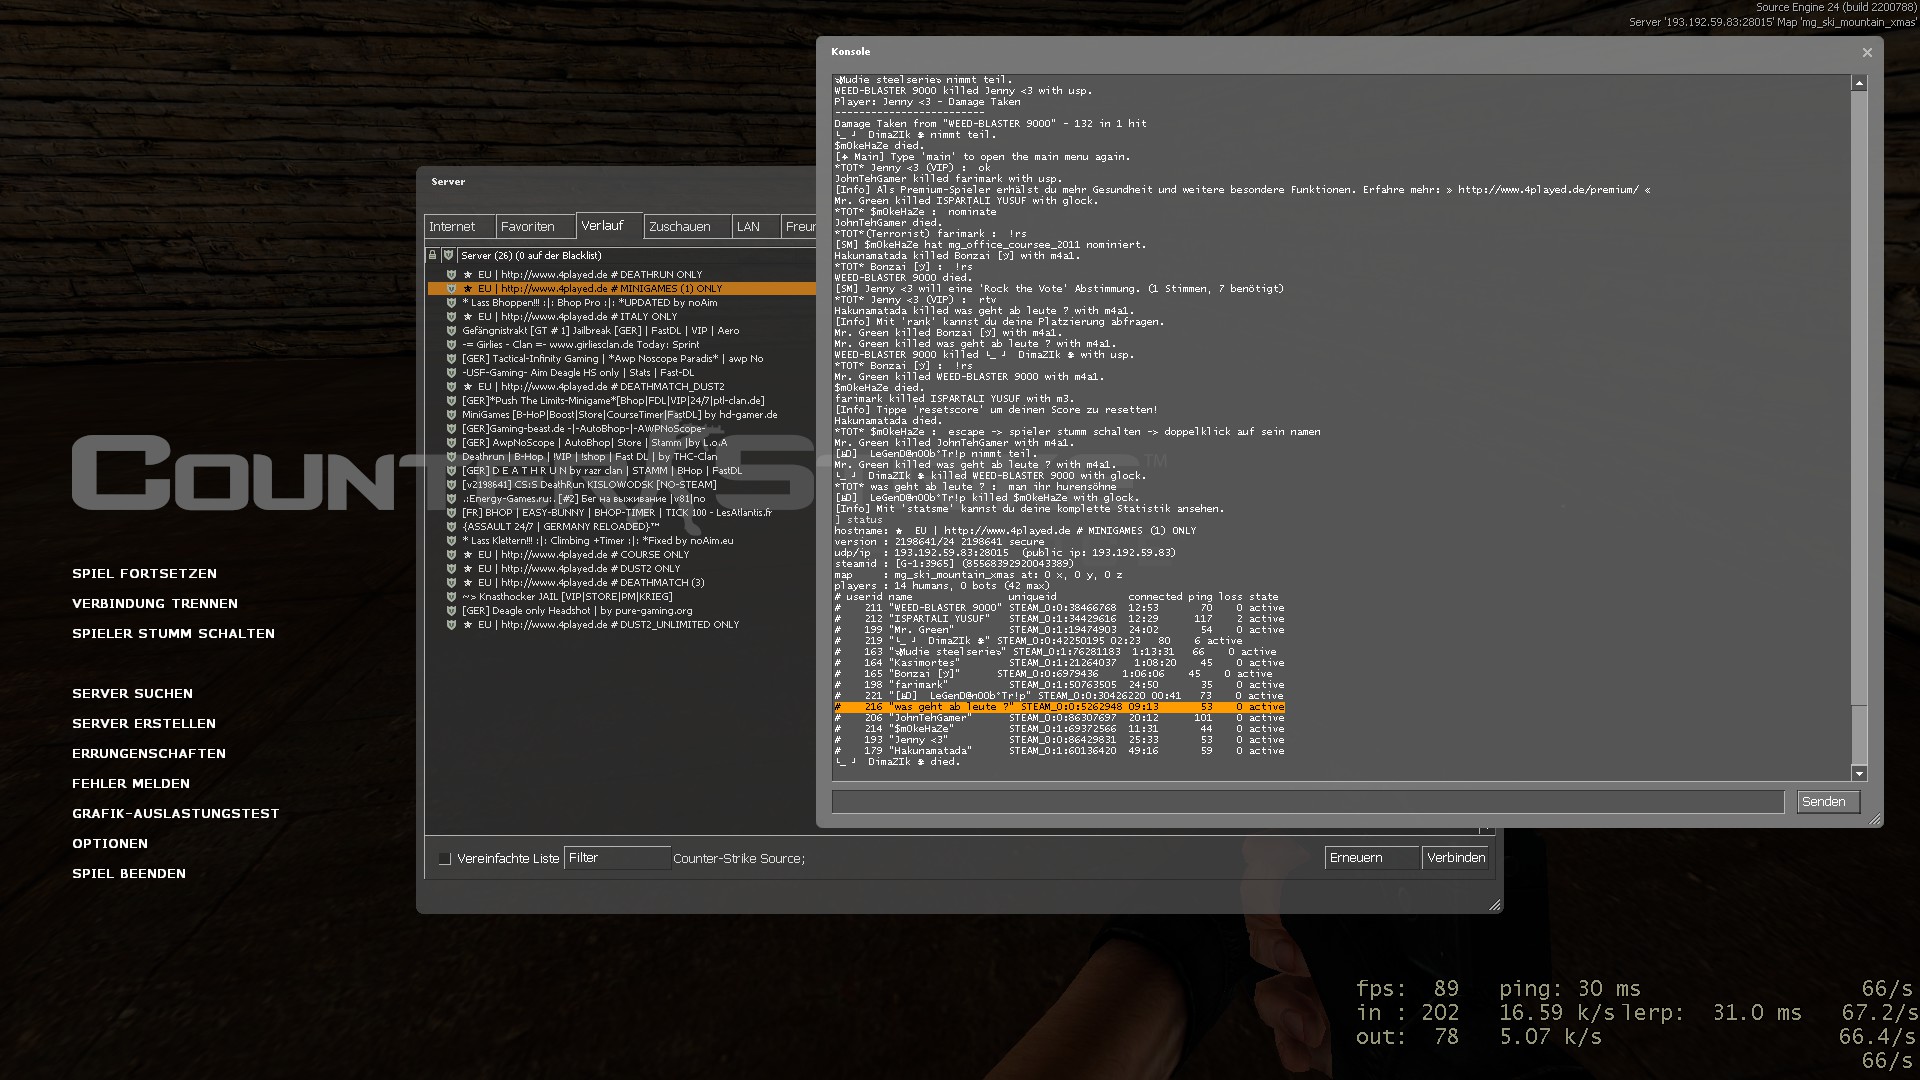
Task: Click the shield icon of the Lass Klettern!!! server
Action: (x=451, y=540)
